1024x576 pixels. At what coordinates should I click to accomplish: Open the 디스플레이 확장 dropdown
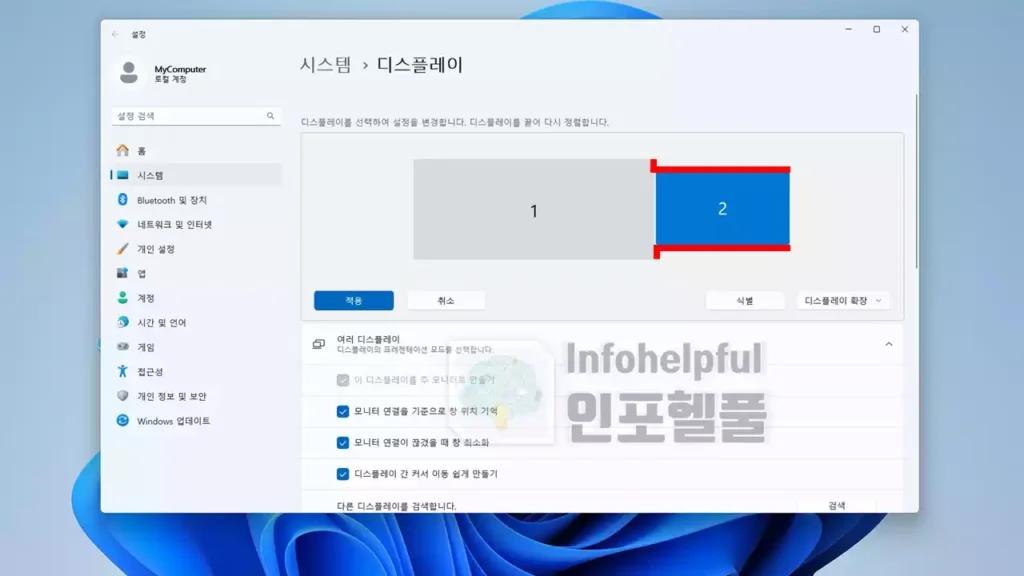pyautogui.click(x=842, y=300)
